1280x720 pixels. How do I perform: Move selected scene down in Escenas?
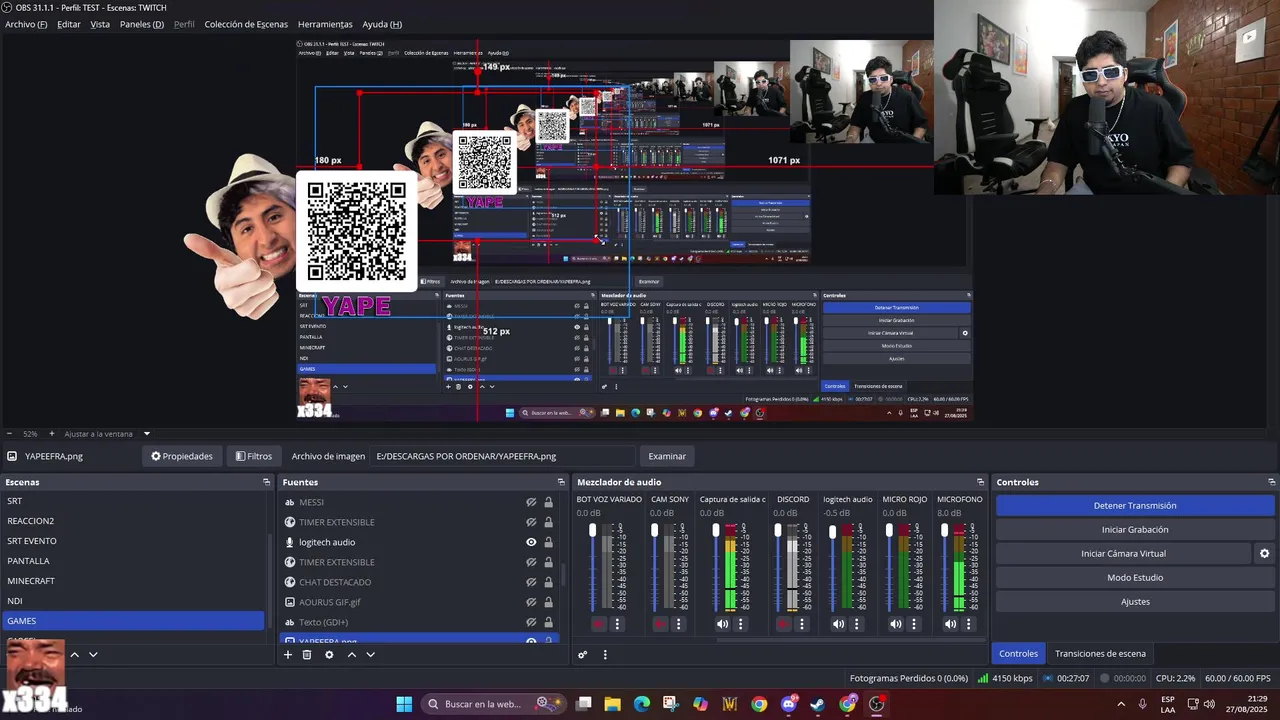click(93, 655)
